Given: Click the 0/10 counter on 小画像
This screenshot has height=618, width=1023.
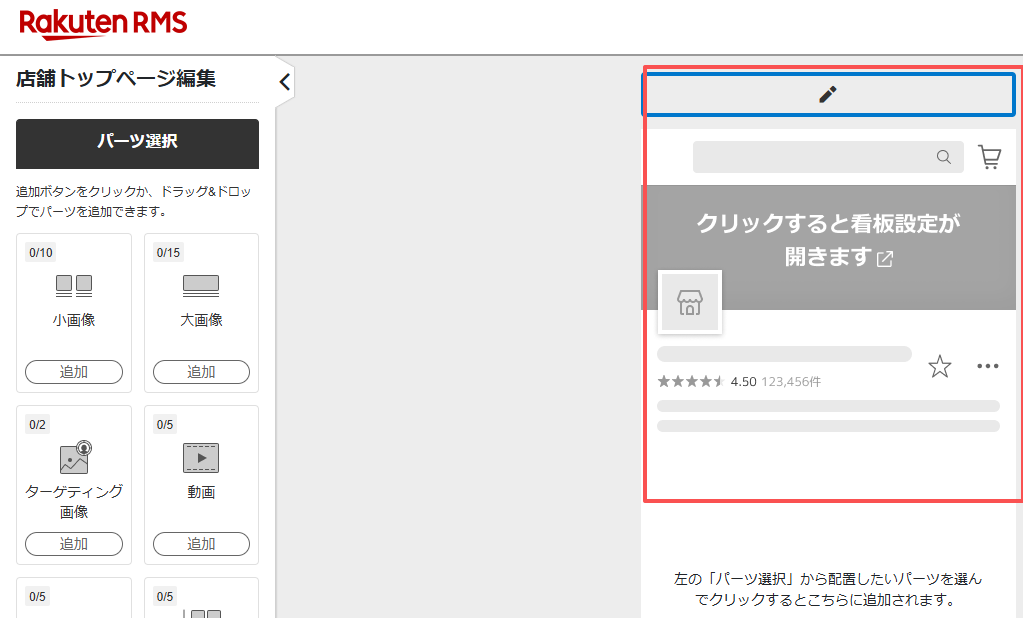Looking at the screenshot, I should (40, 253).
